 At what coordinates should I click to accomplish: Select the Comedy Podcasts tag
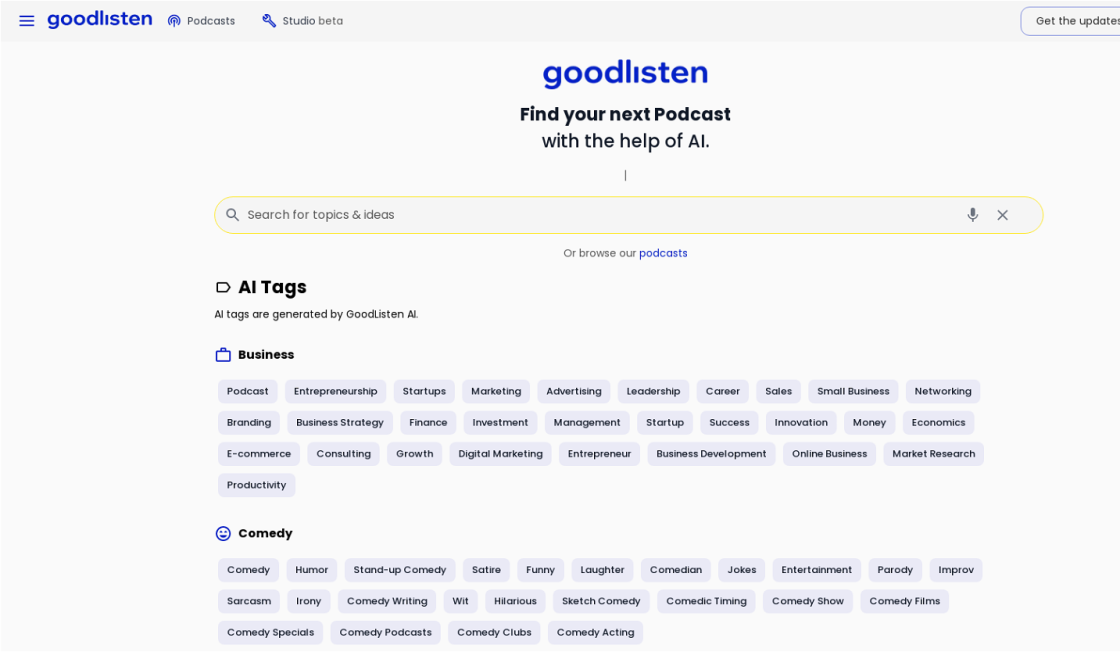pos(385,633)
